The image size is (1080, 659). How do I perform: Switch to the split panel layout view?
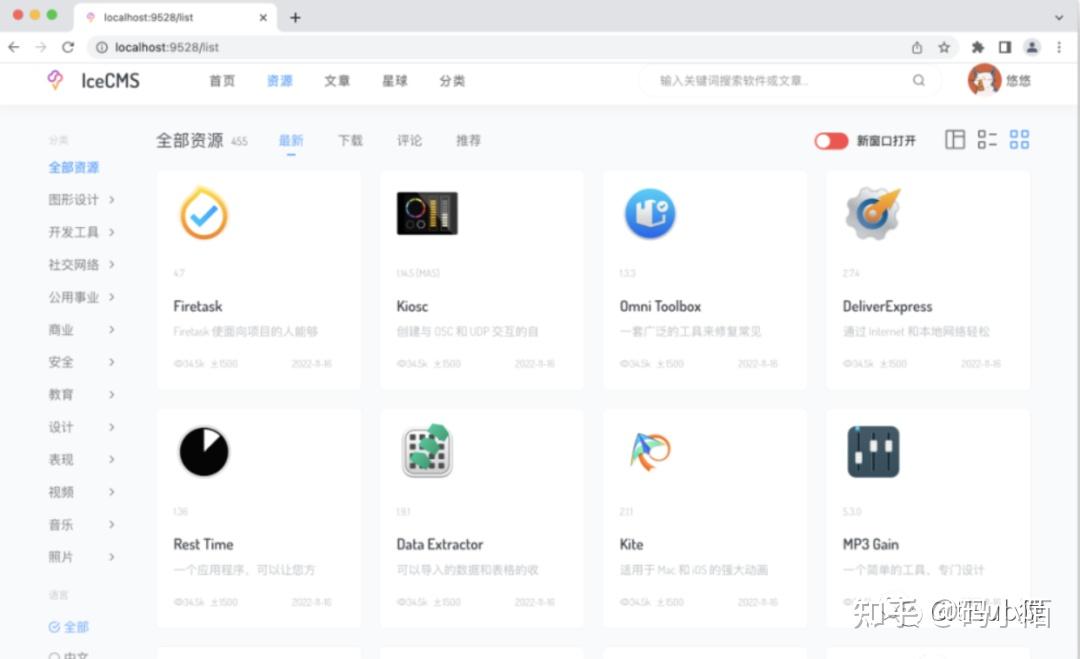pyautogui.click(x=955, y=140)
